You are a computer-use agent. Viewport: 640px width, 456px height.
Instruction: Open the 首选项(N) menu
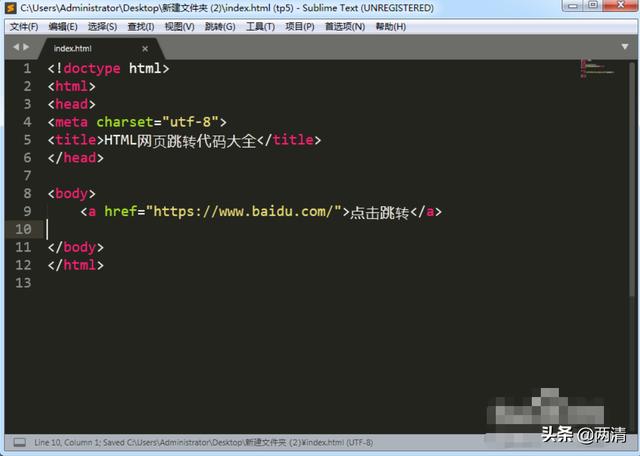click(343, 26)
